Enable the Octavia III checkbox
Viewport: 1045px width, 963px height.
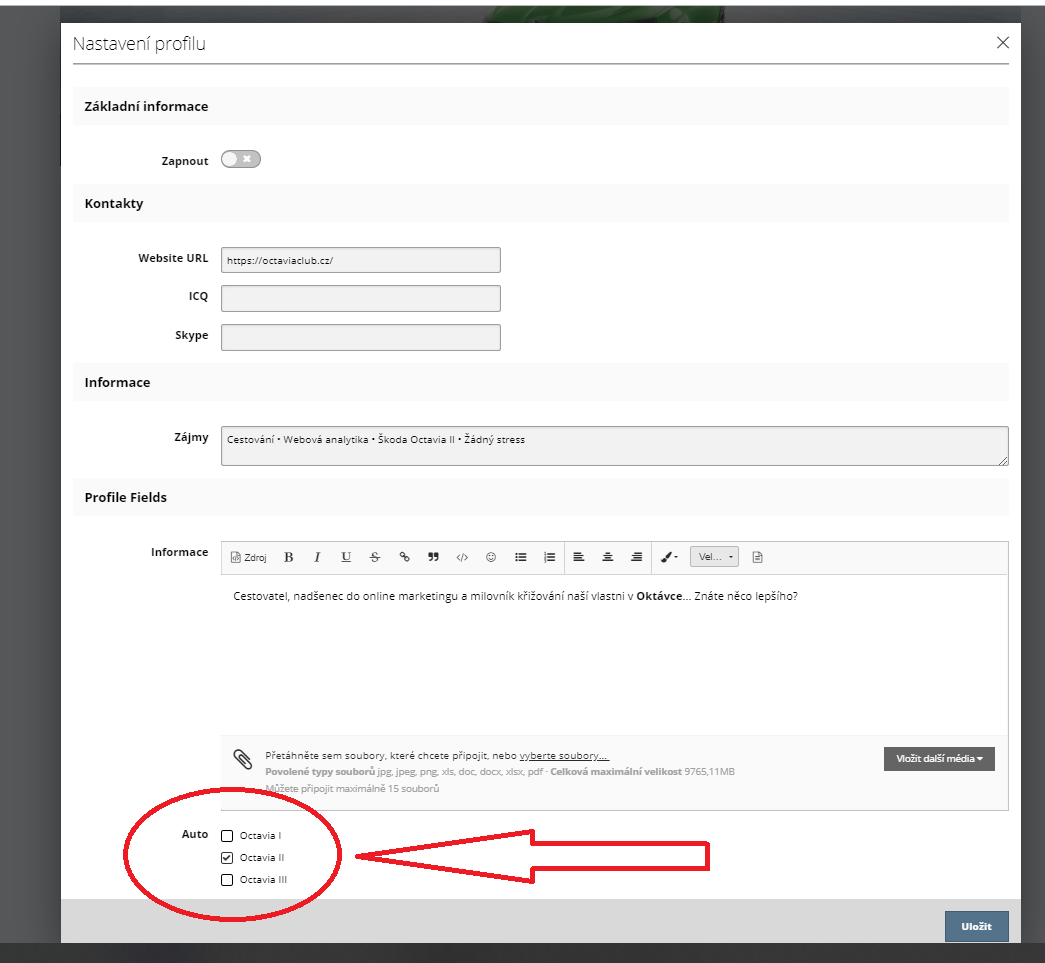(227, 880)
